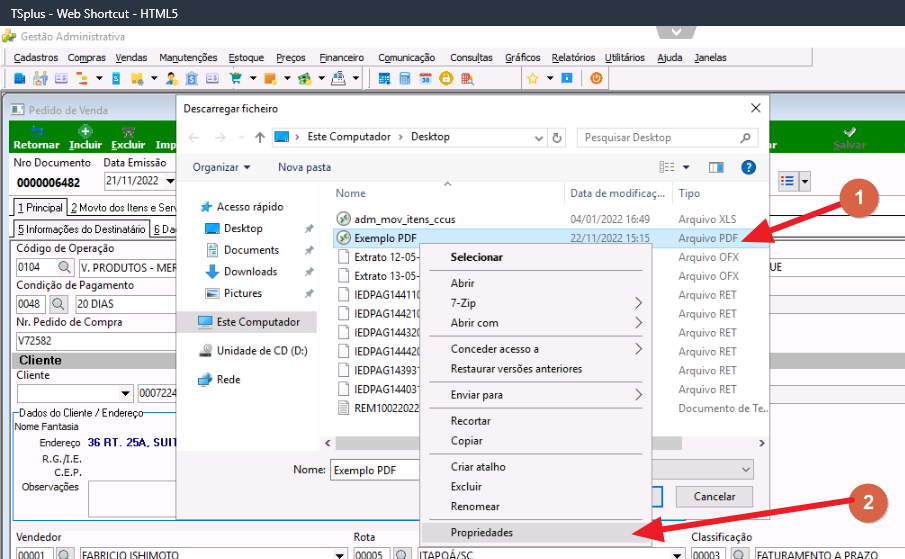Click the blue building icon in the toolbar

(x=20, y=78)
